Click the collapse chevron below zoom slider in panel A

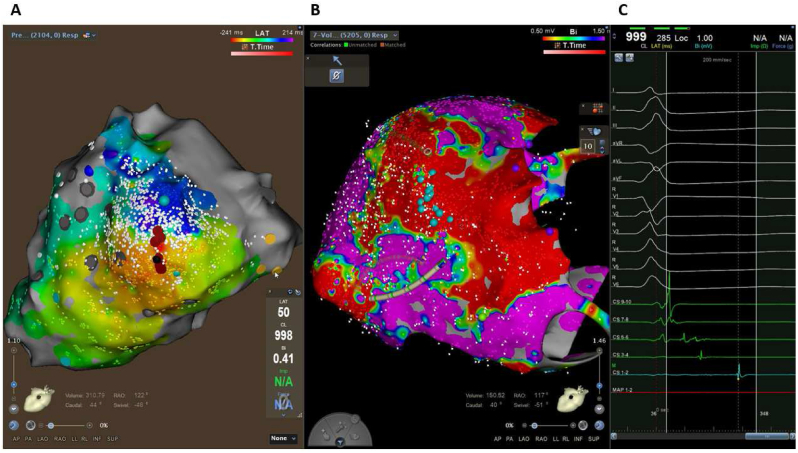[x=14, y=408]
